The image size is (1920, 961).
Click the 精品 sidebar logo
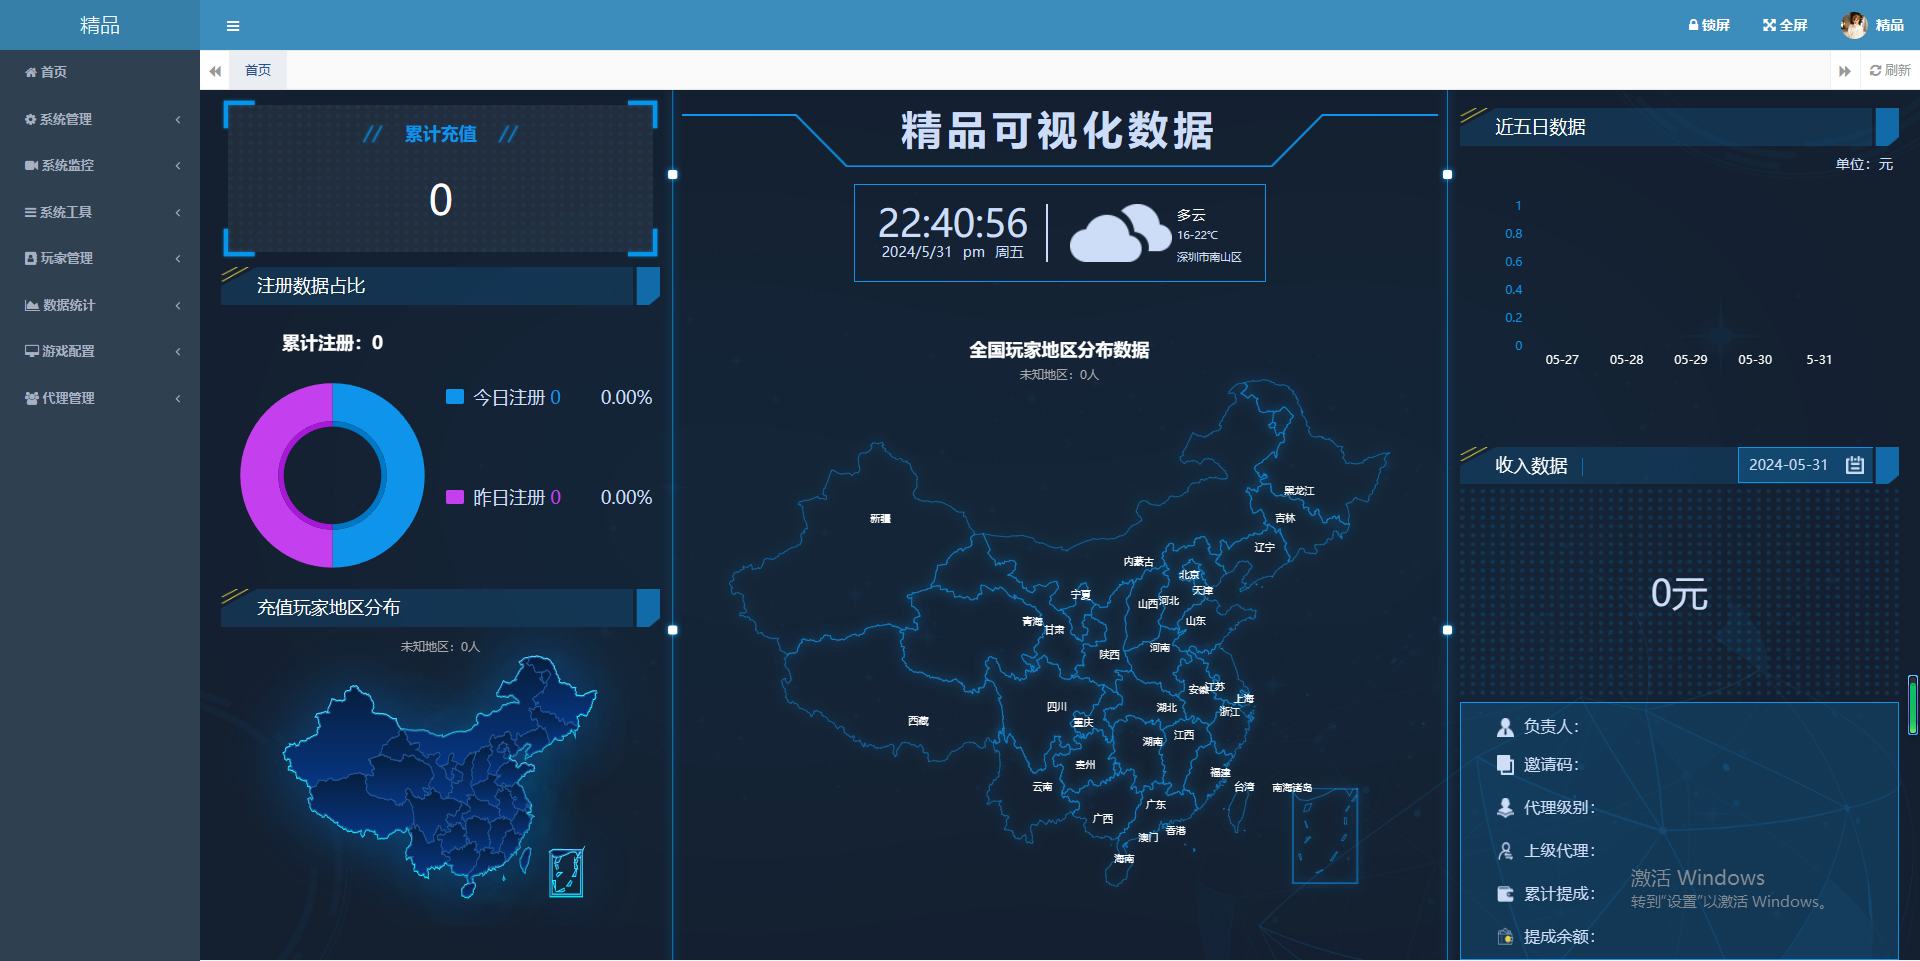pos(100,25)
